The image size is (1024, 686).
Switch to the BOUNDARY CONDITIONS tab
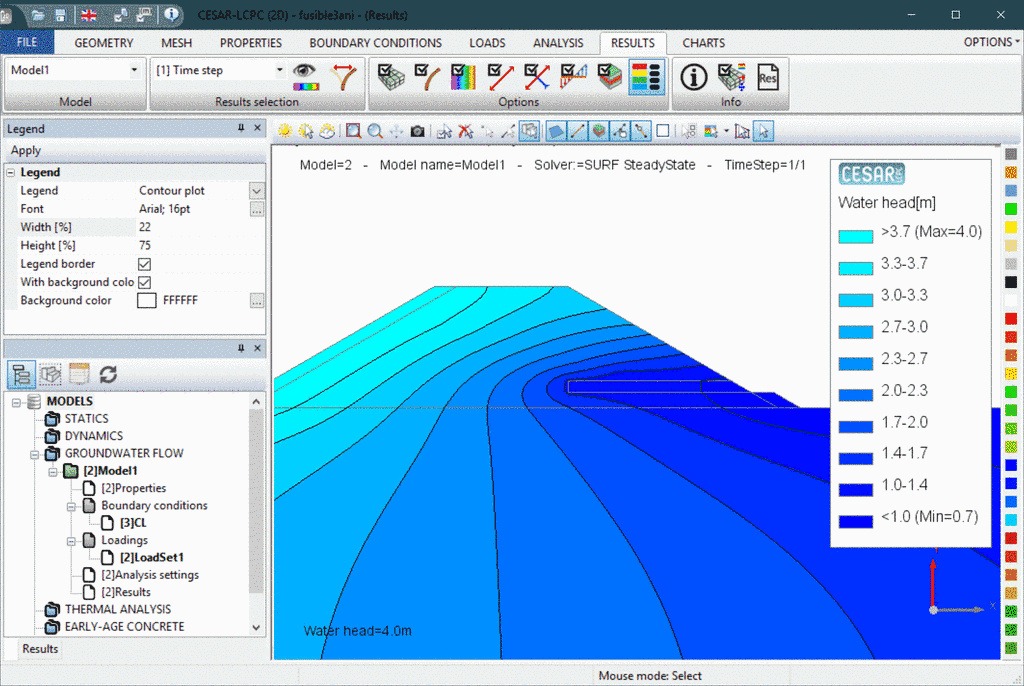376,43
